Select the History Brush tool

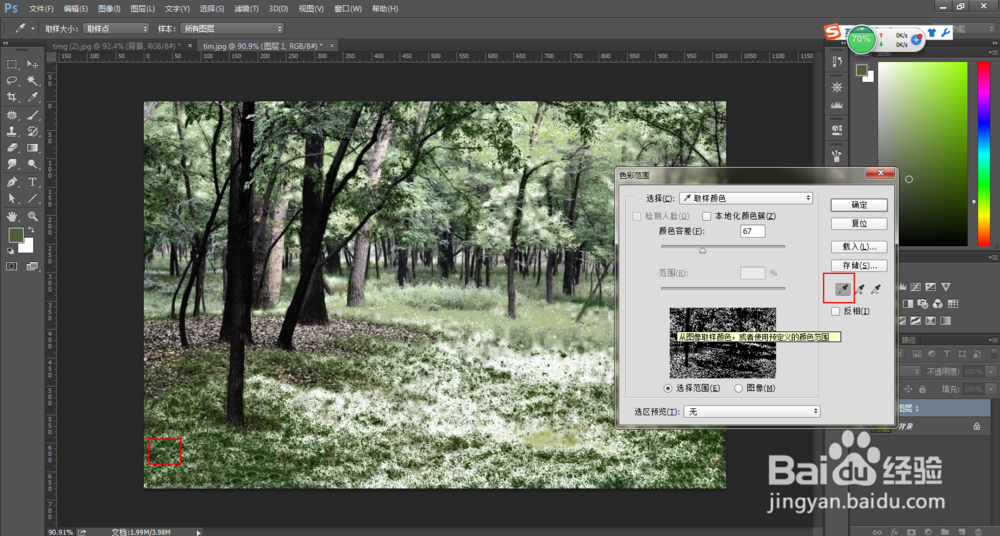(x=33, y=131)
